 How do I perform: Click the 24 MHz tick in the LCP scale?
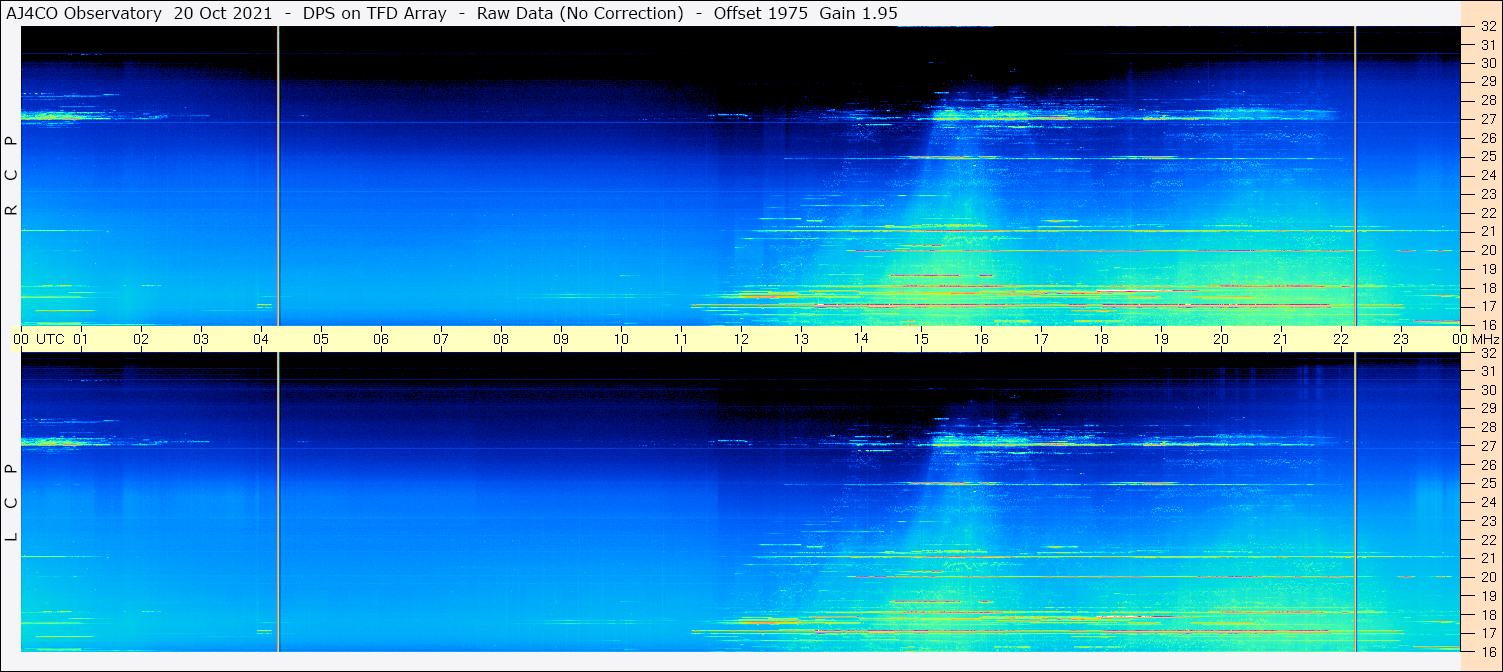tap(1487, 502)
